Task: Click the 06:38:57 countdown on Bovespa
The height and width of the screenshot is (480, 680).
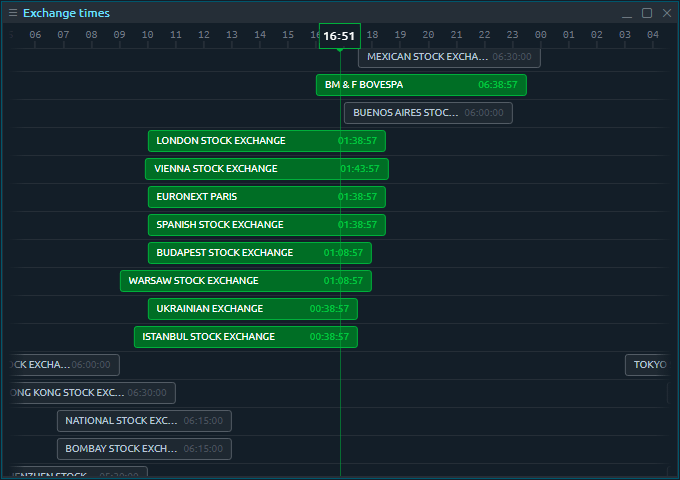Action: point(497,85)
